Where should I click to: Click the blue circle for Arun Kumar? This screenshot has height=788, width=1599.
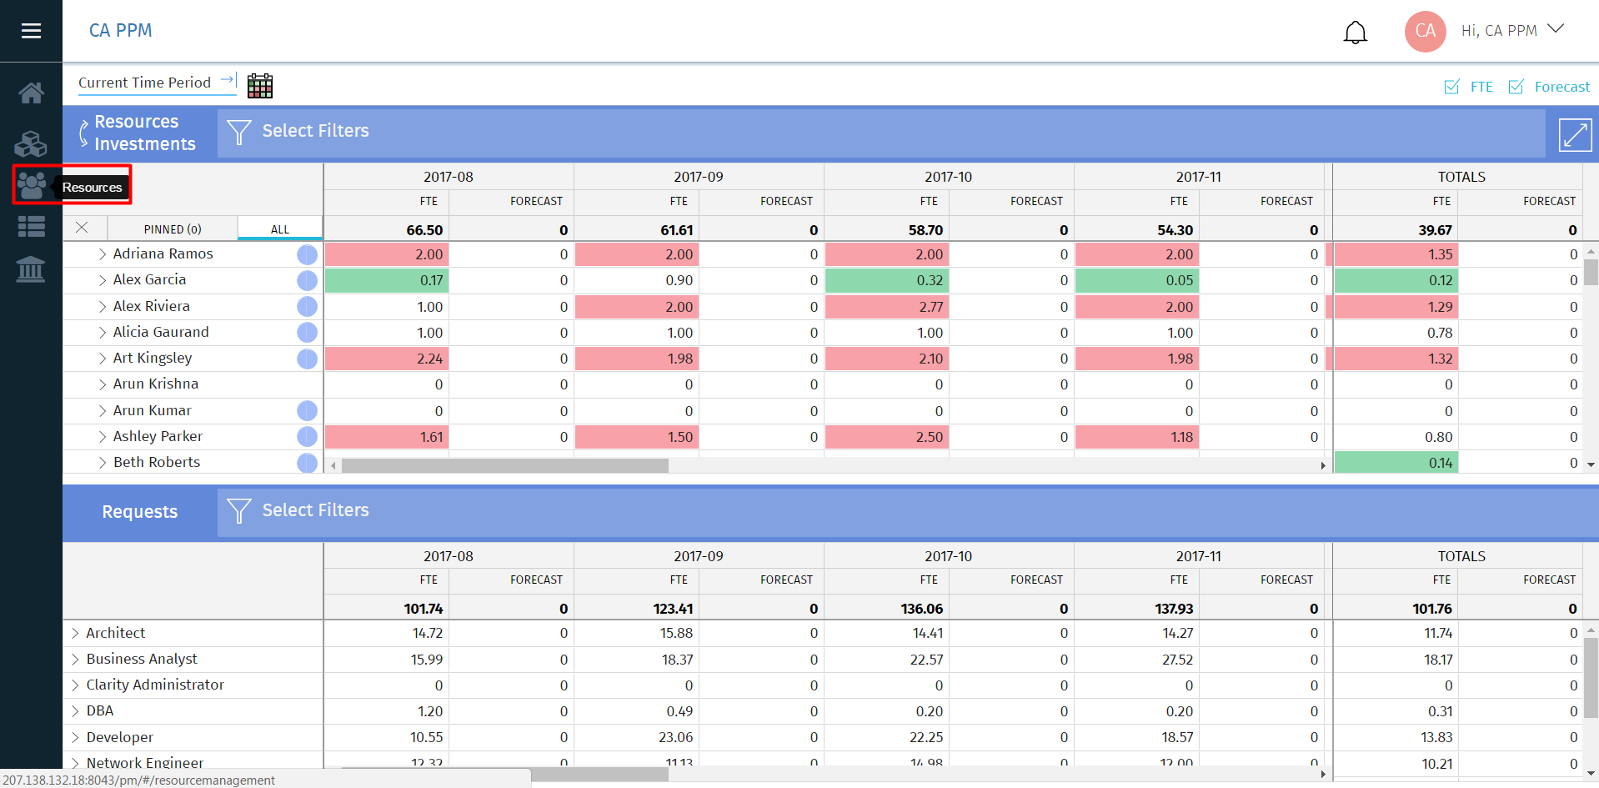click(x=307, y=411)
